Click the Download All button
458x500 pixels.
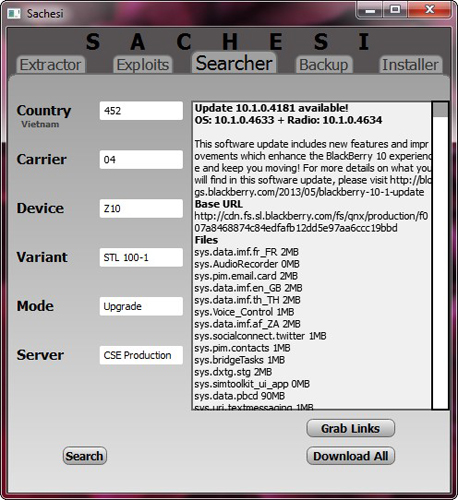point(350,456)
